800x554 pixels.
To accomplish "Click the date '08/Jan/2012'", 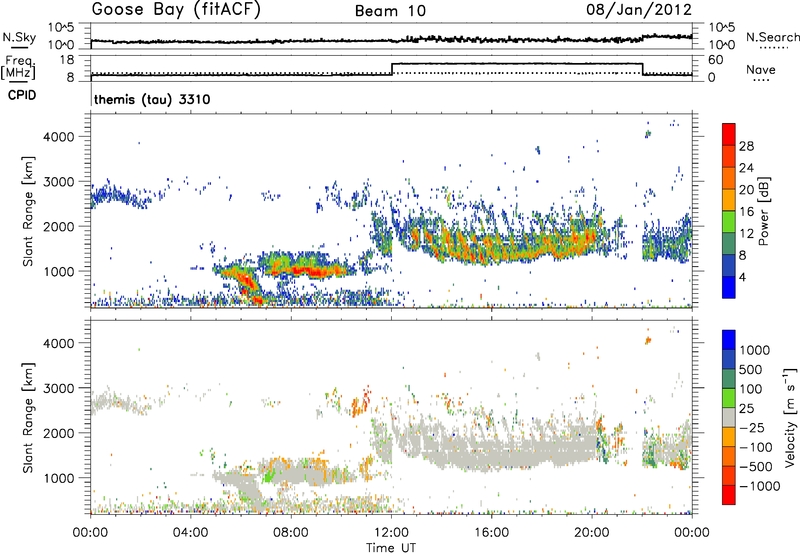I will click(x=639, y=9).
